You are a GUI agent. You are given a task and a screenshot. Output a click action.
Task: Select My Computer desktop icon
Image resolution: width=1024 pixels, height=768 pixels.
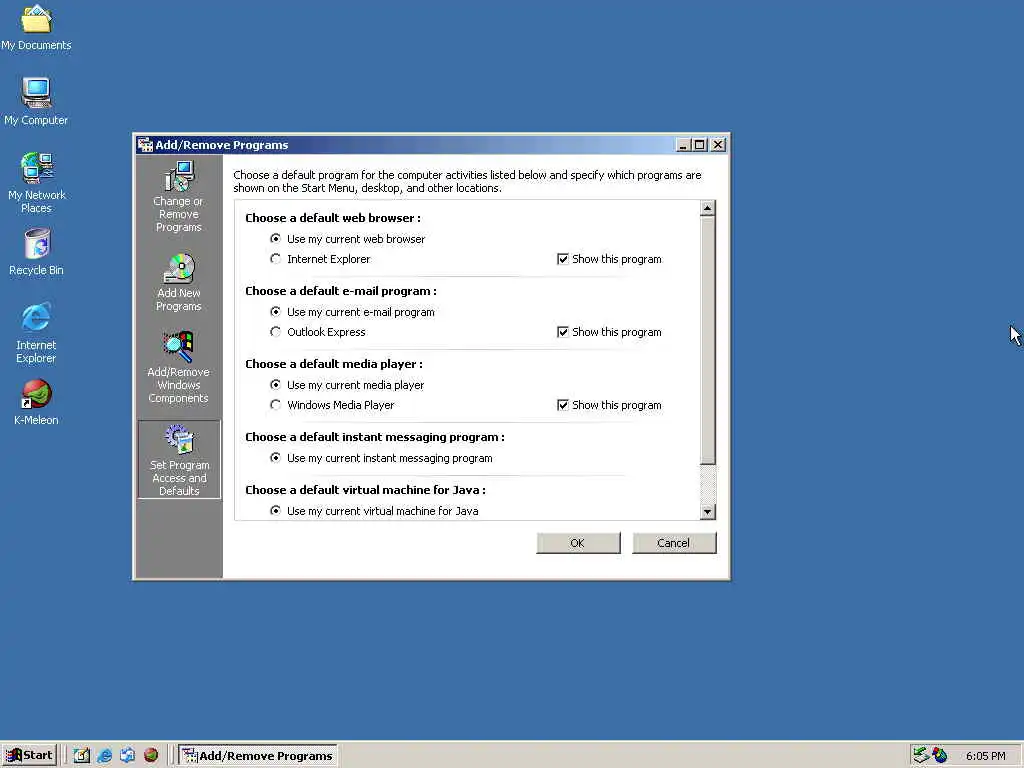pyautogui.click(x=36, y=101)
